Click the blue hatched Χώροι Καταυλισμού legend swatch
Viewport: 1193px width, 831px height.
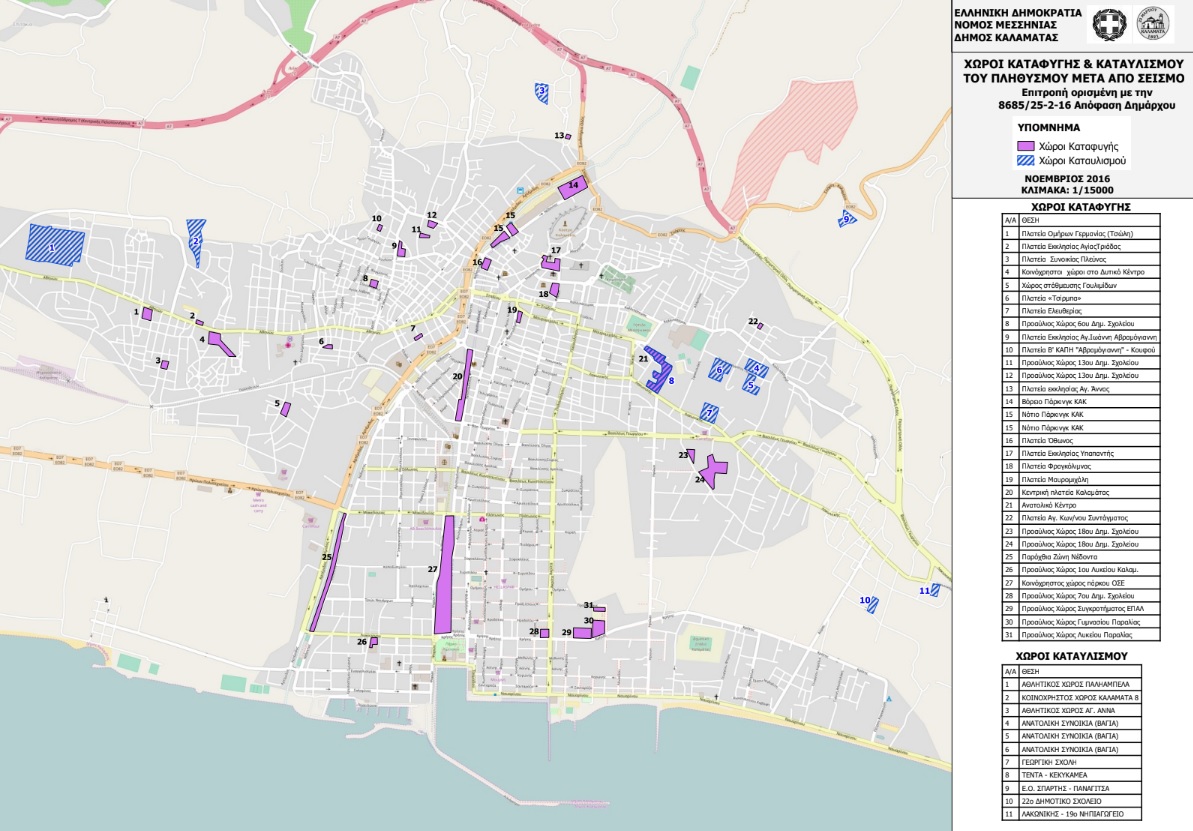pos(1026,161)
